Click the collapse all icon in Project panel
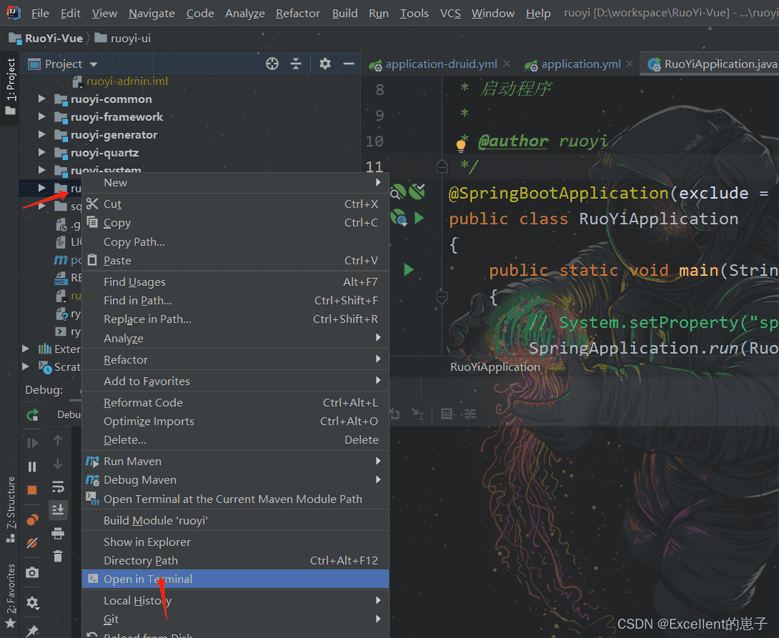Image resolution: width=779 pixels, height=638 pixels. [x=296, y=64]
